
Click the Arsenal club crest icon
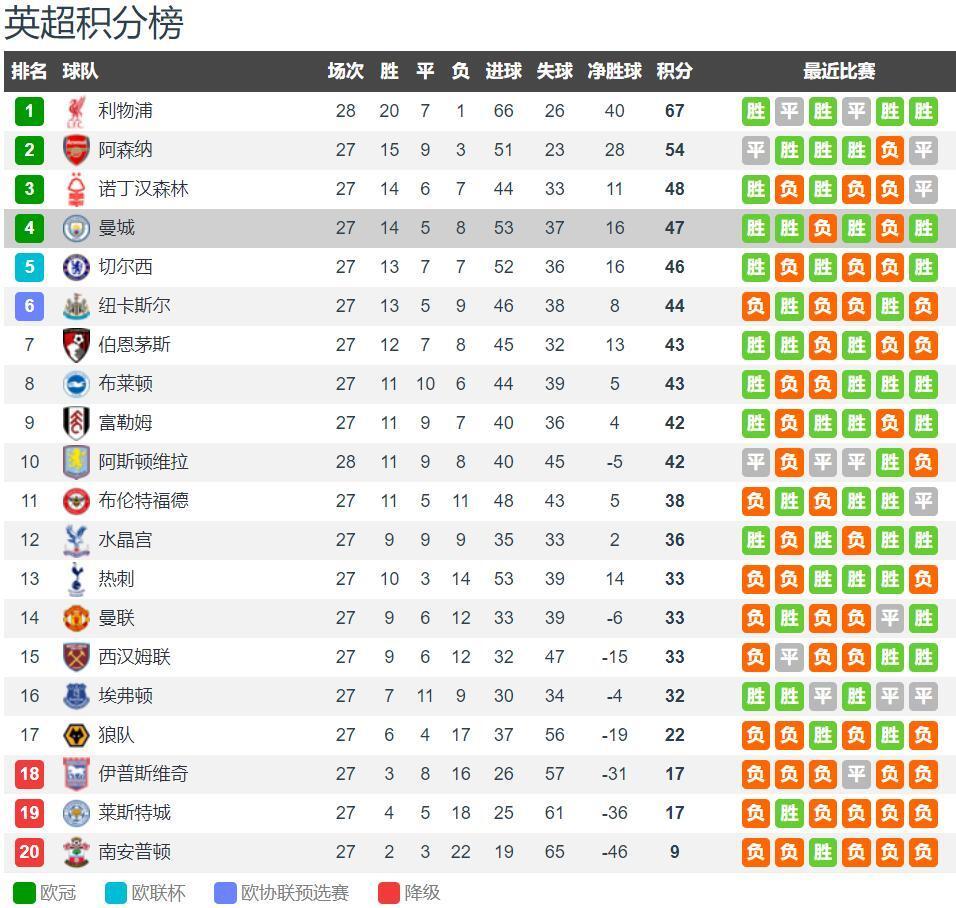[76, 150]
